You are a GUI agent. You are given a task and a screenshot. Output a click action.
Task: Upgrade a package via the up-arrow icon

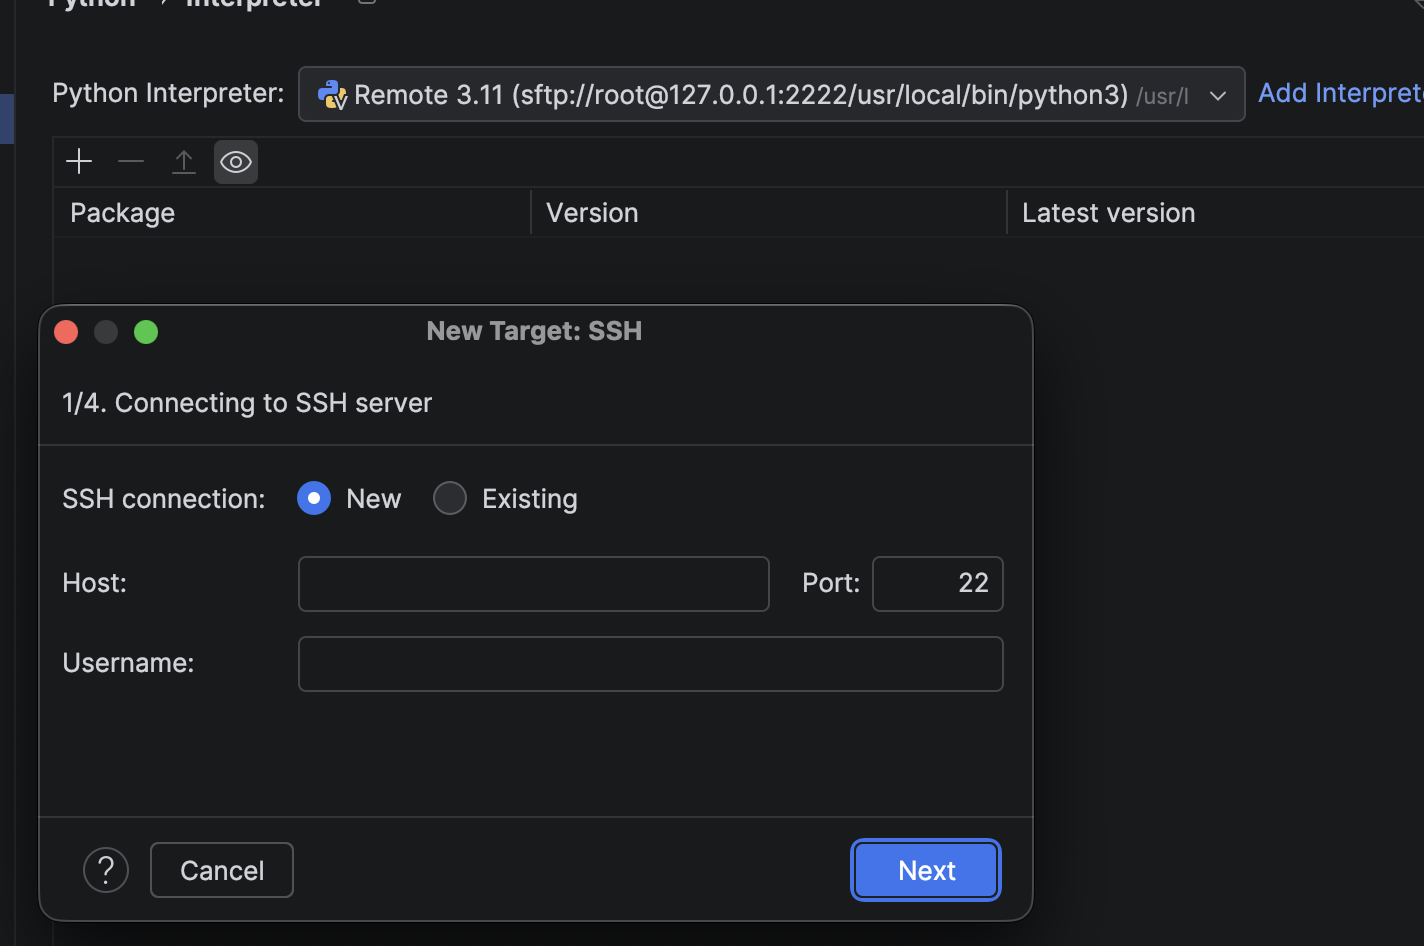(184, 161)
